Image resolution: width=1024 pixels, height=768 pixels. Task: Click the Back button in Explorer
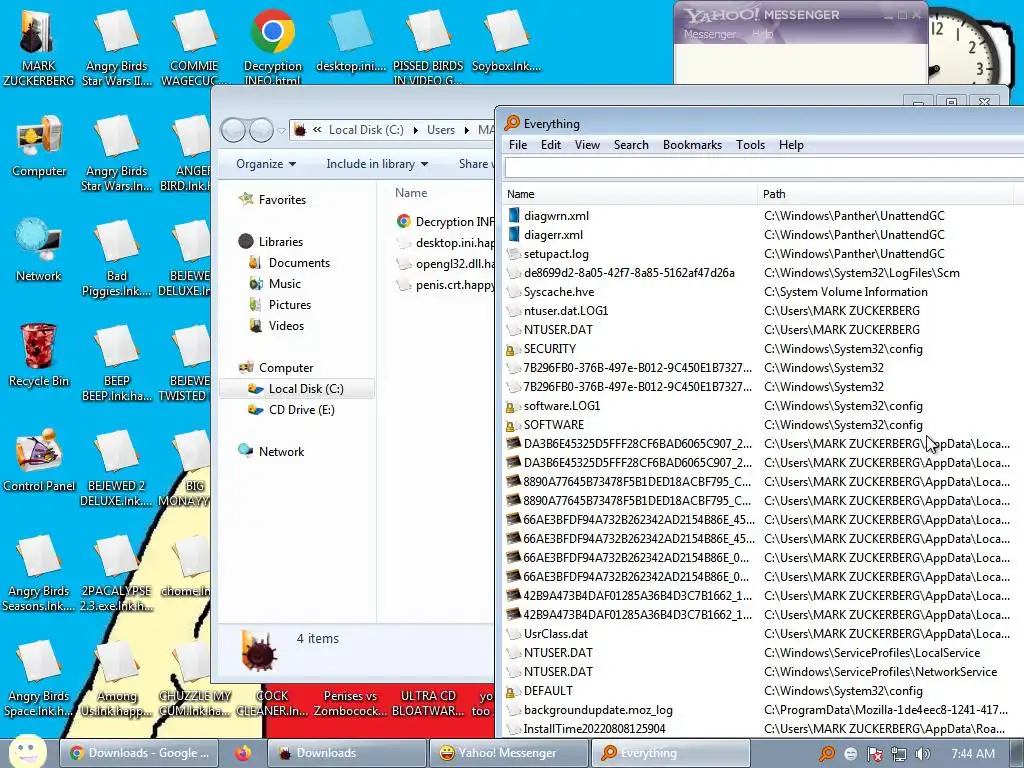[x=233, y=130]
